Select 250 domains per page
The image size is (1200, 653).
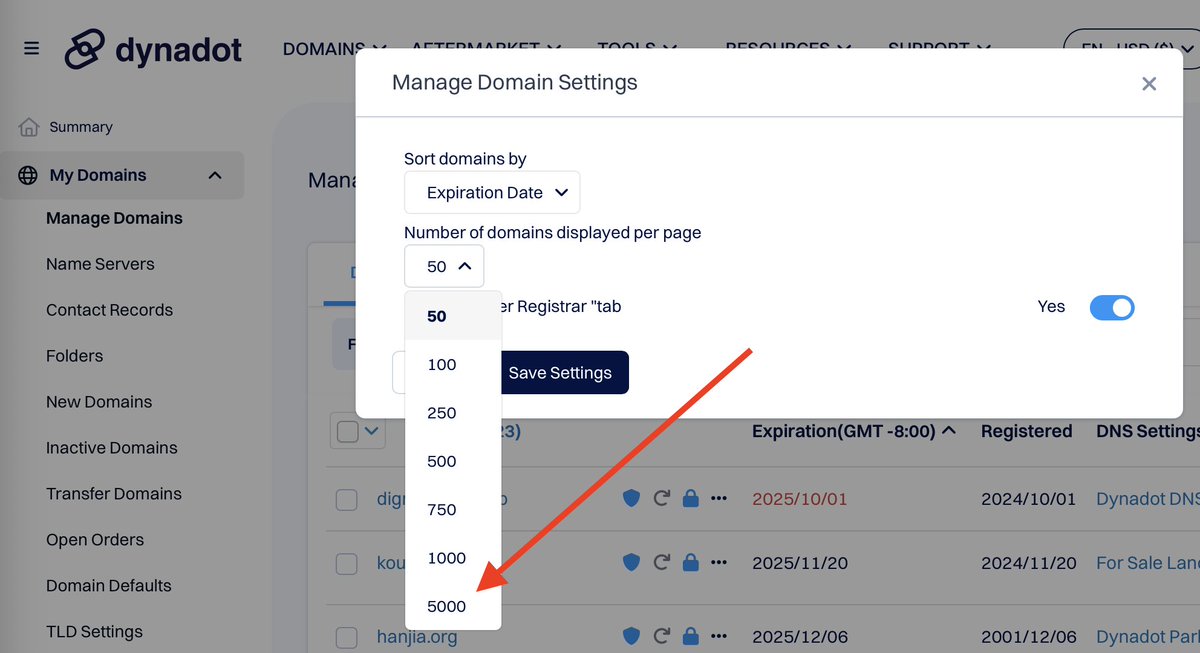453,413
